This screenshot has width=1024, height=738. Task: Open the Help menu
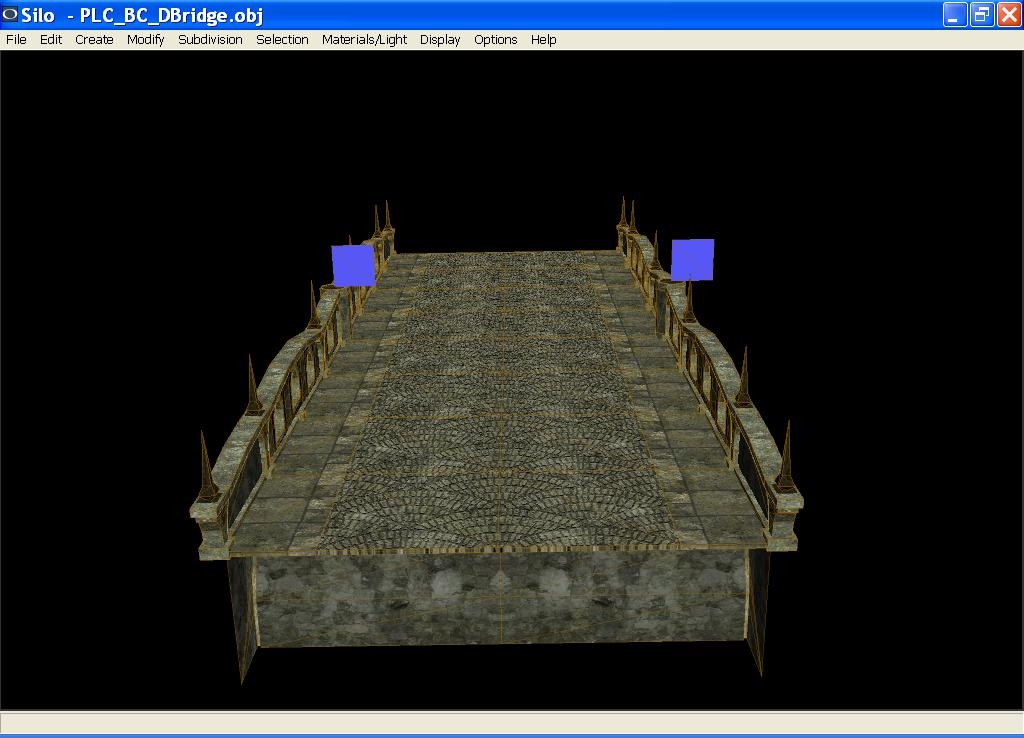(x=543, y=40)
